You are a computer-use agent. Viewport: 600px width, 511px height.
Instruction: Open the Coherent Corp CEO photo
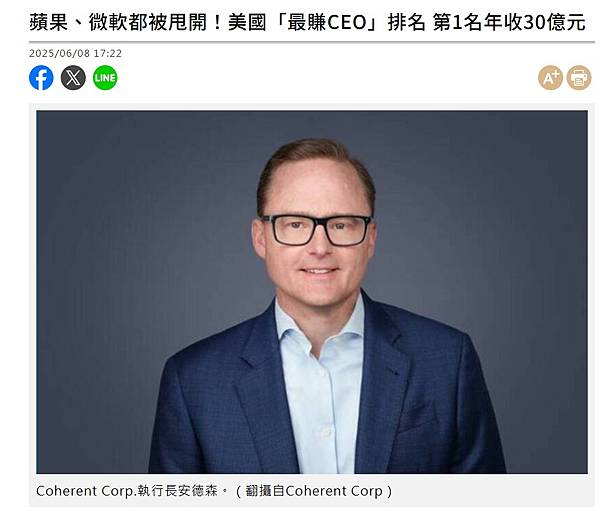click(312, 292)
